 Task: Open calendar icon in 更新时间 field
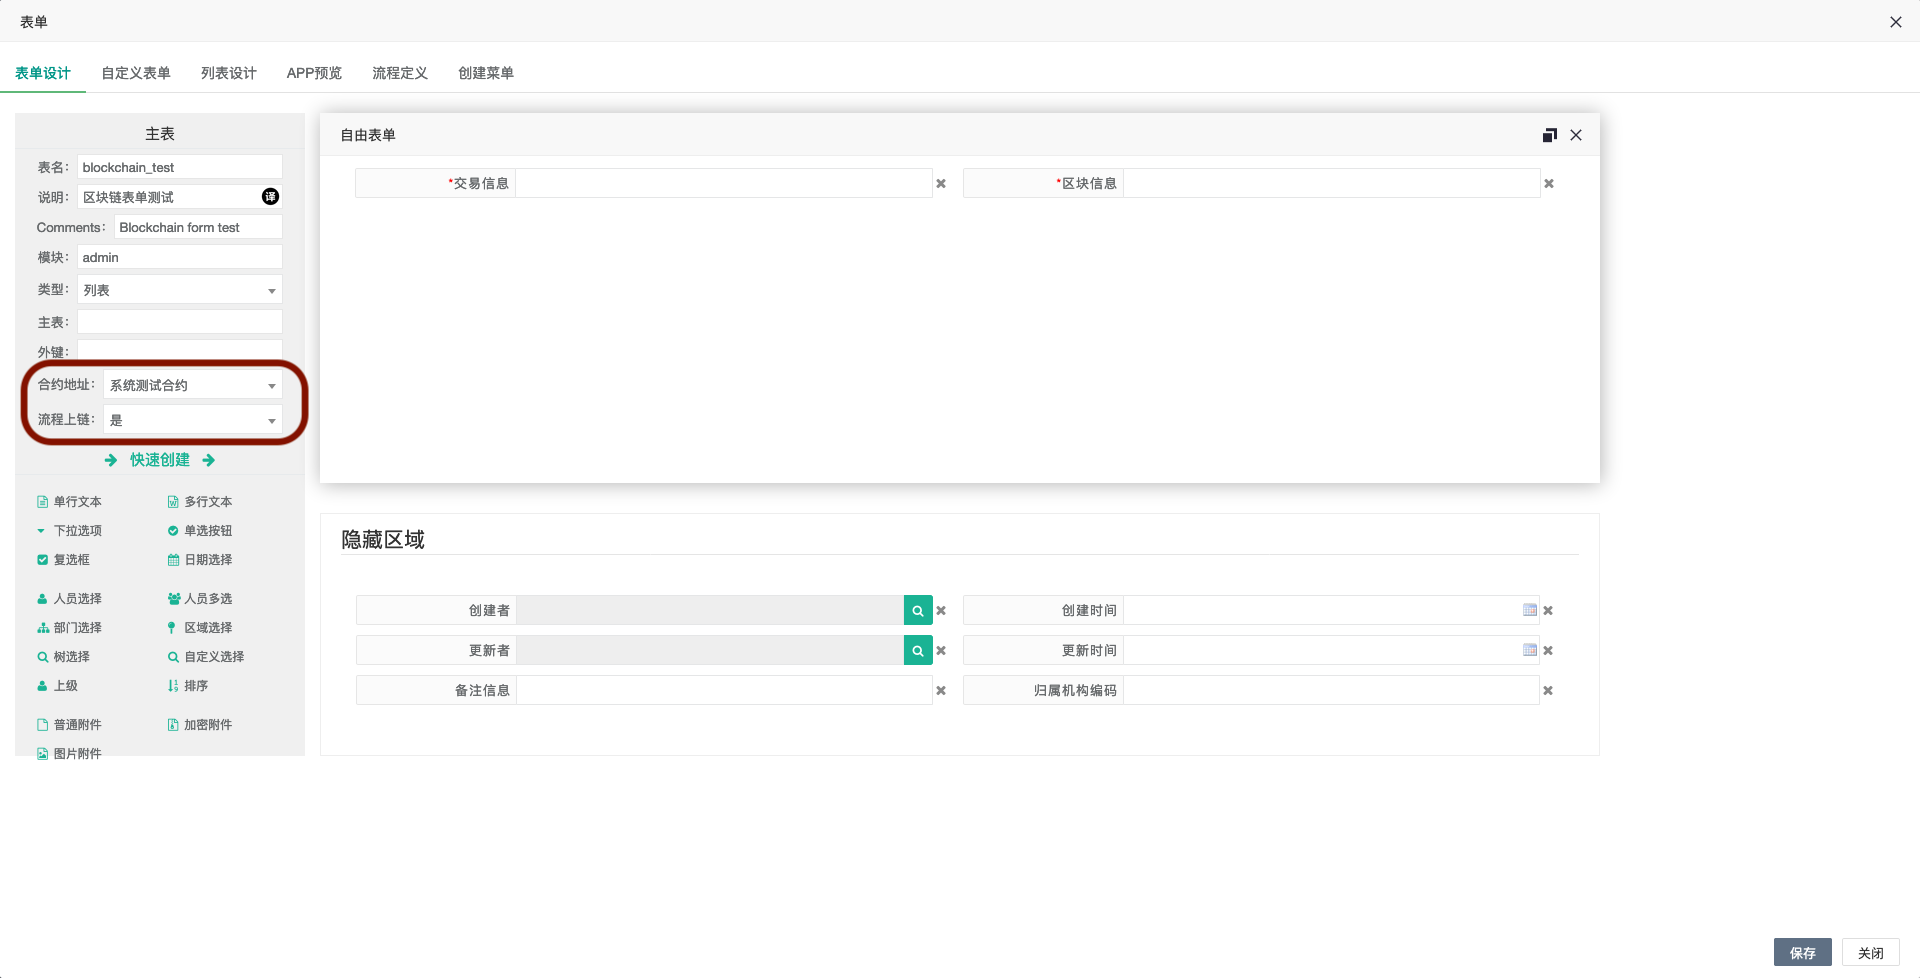pos(1529,650)
